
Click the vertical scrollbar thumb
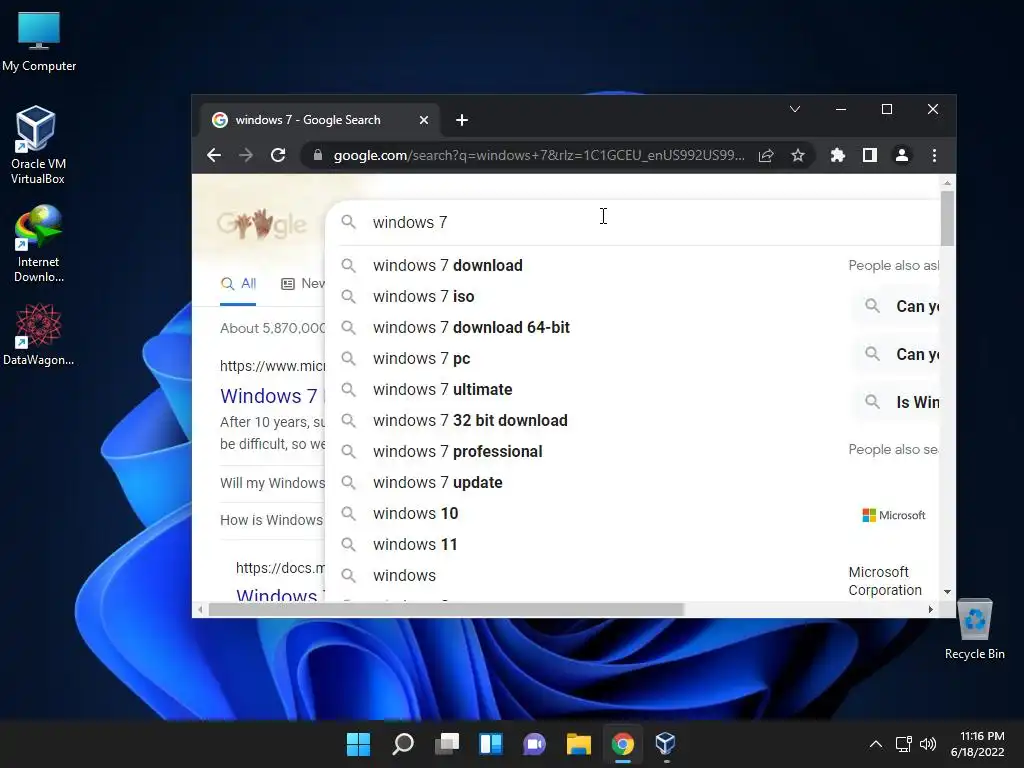(x=948, y=219)
